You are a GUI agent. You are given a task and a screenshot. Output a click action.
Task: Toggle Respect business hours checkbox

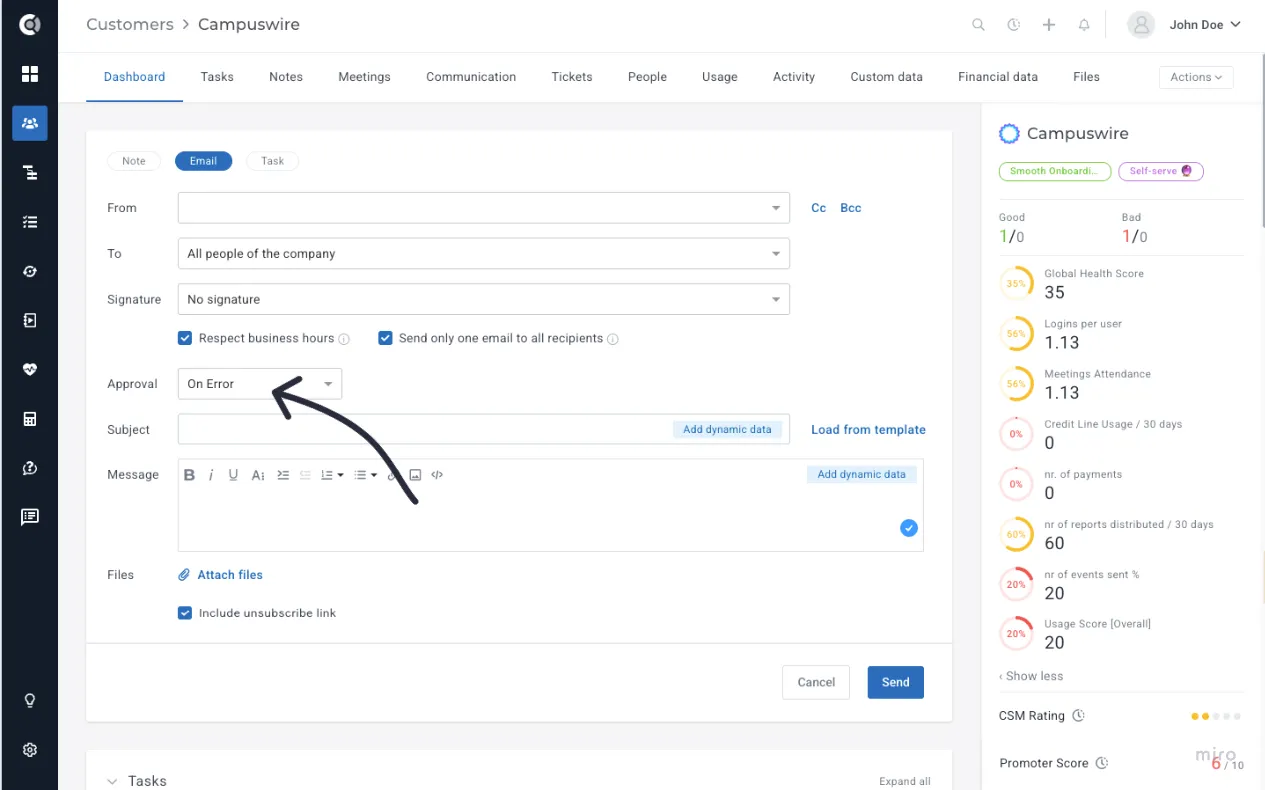[185, 338]
